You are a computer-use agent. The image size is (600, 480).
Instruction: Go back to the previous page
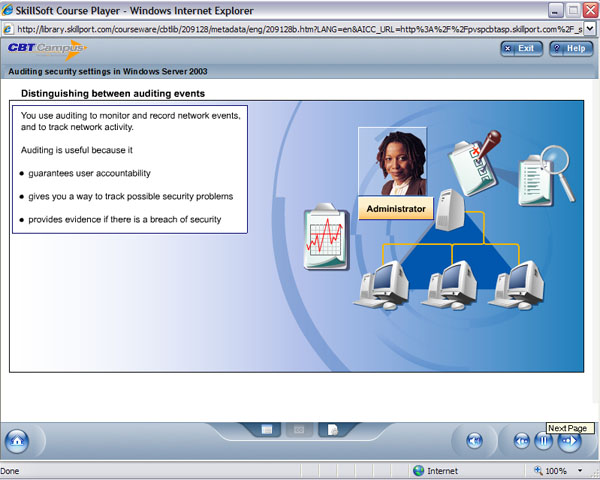(521, 441)
